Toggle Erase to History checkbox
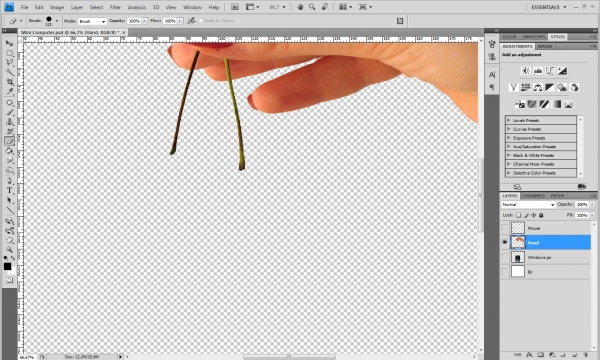Image resolution: width=600 pixels, height=360 pixels. pyautogui.click(x=201, y=21)
